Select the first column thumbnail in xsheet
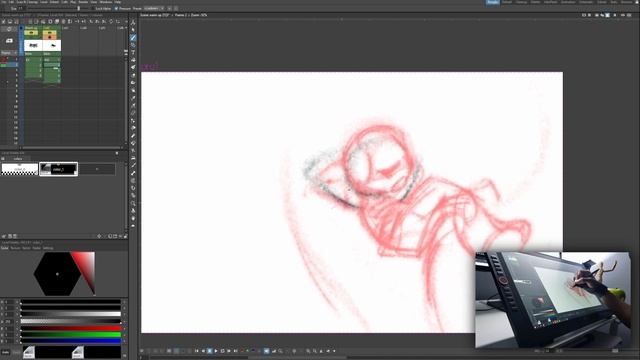 coord(33,45)
